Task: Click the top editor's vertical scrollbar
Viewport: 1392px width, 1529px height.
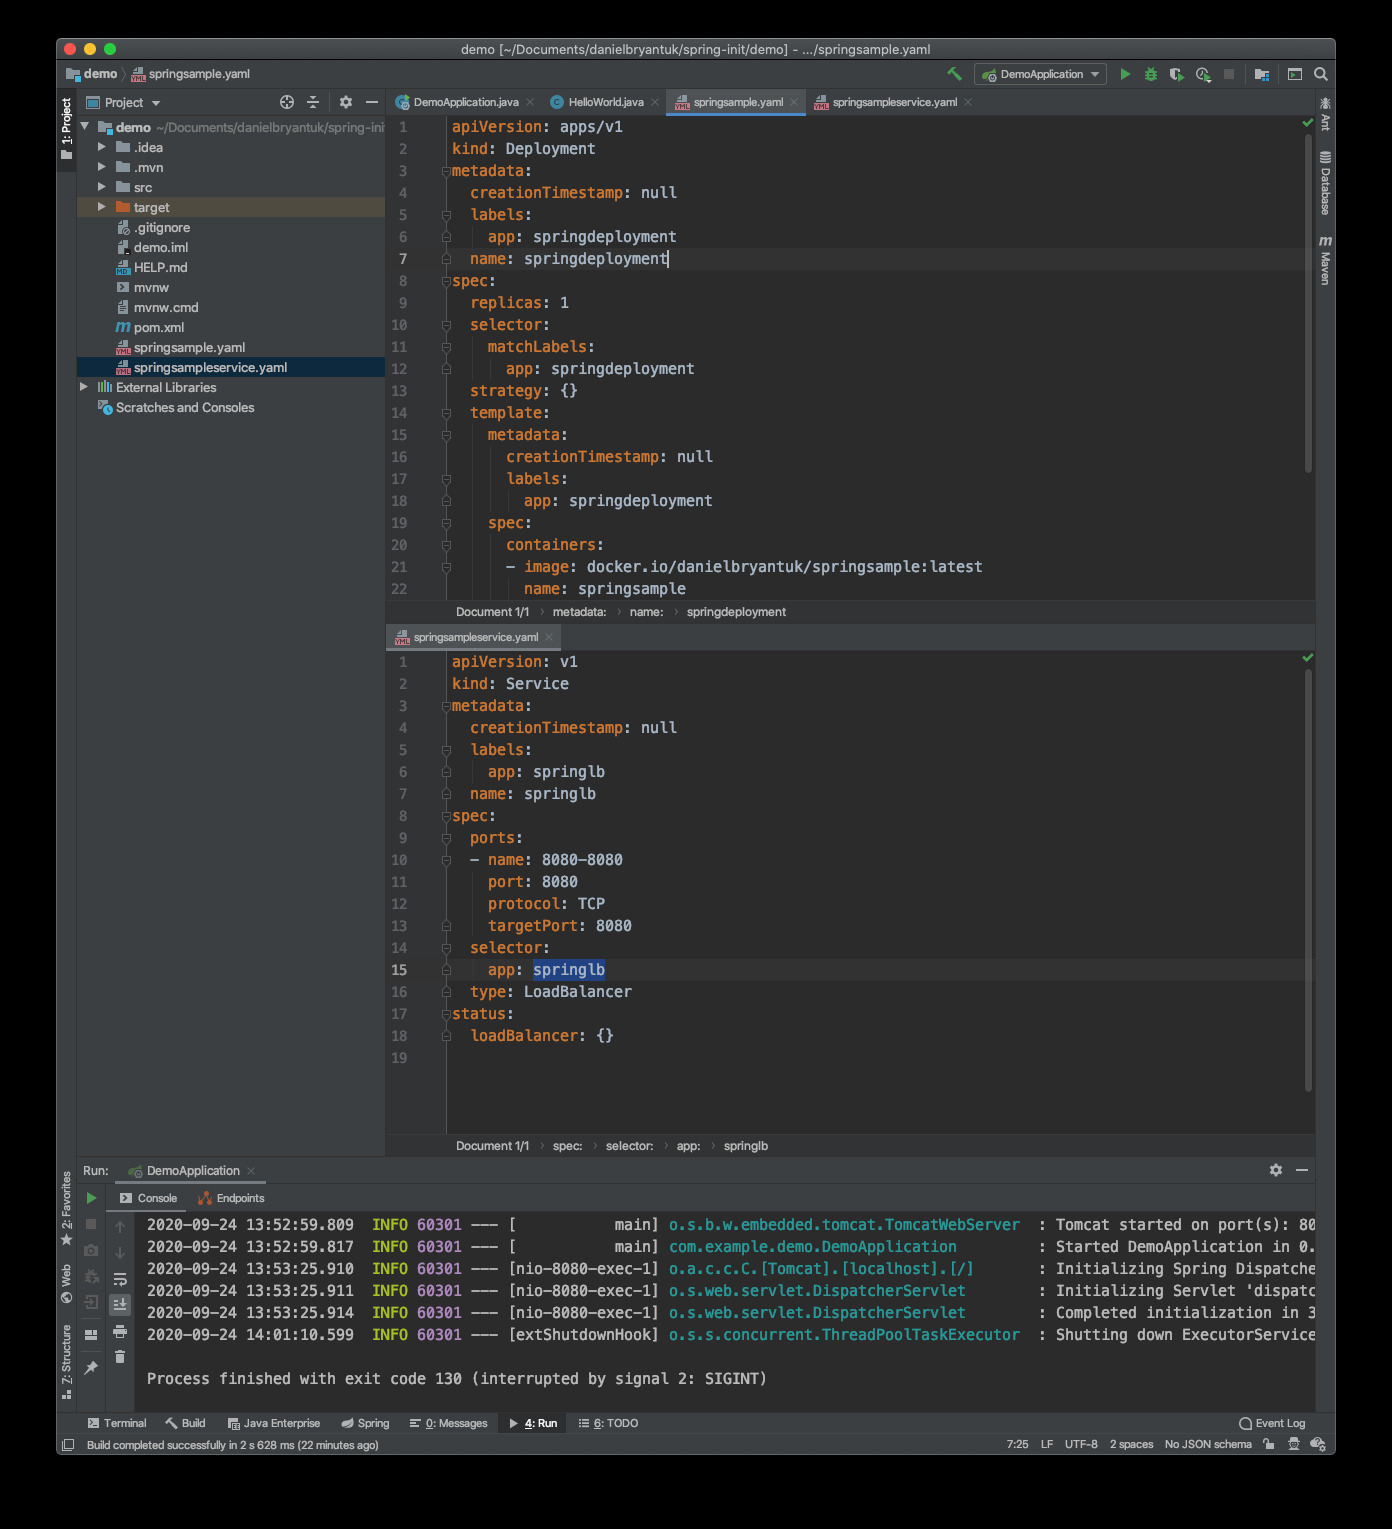Action: click(1308, 300)
